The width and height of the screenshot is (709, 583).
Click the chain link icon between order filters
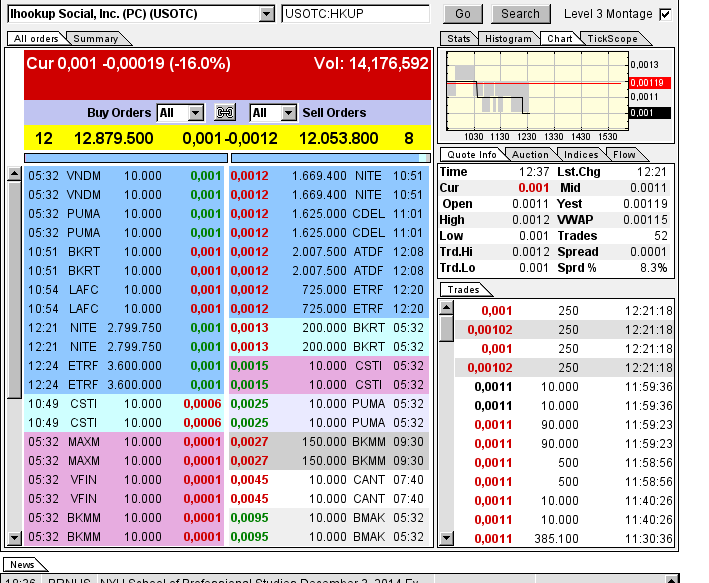[225, 113]
